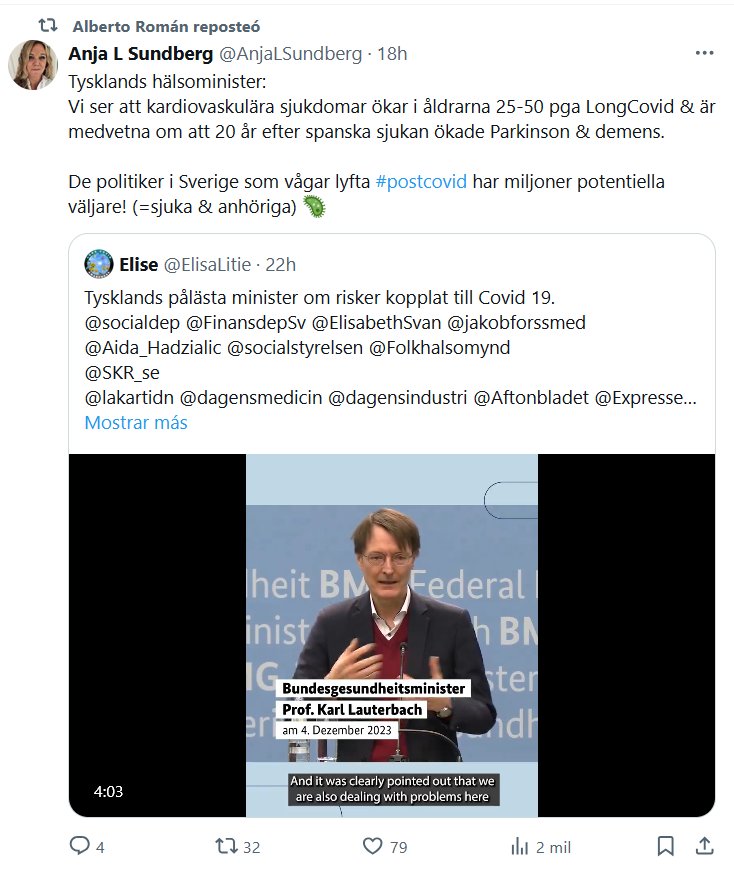This screenshot has width=734, height=870.
Task: Bookmark this tweet
Action: click(665, 846)
